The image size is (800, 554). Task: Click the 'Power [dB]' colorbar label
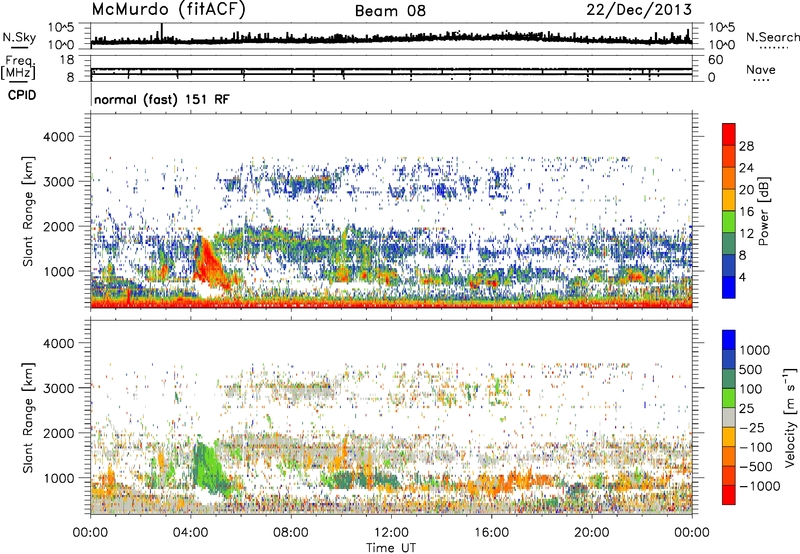pyautogui.click(x=764, y=211)
